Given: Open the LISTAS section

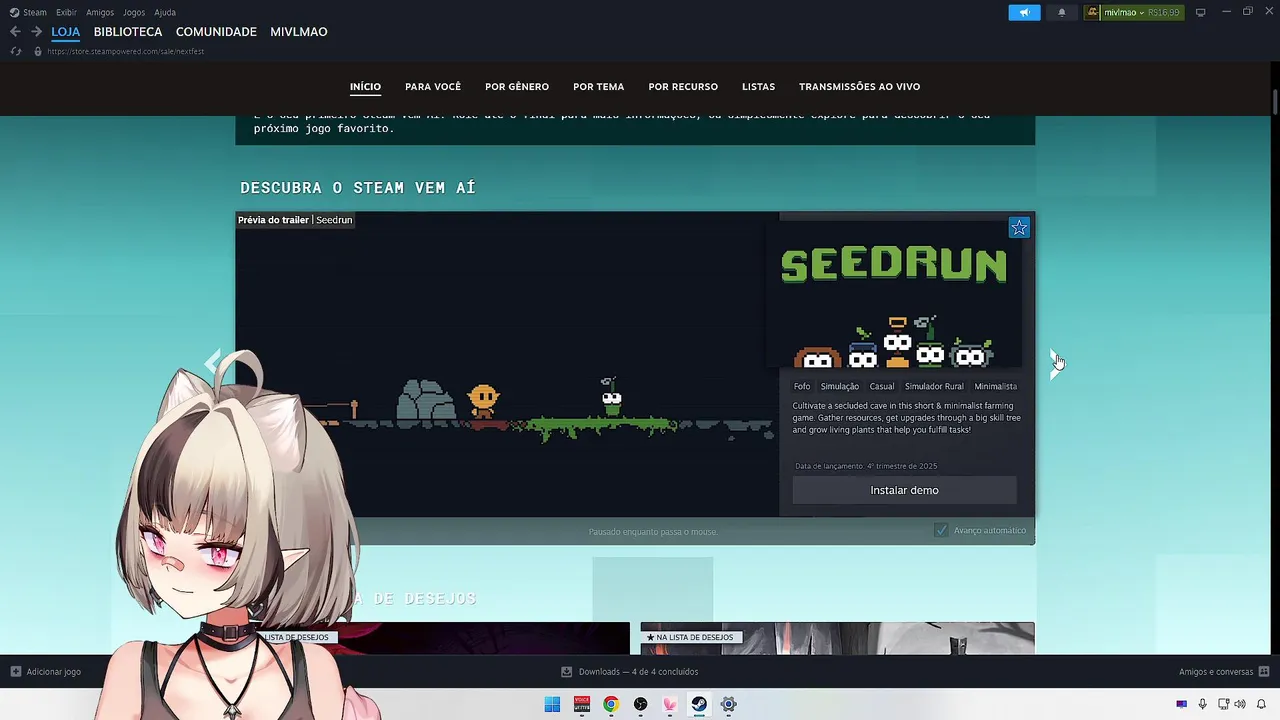Looking at the screenshot, I should [x=758, y=87].
